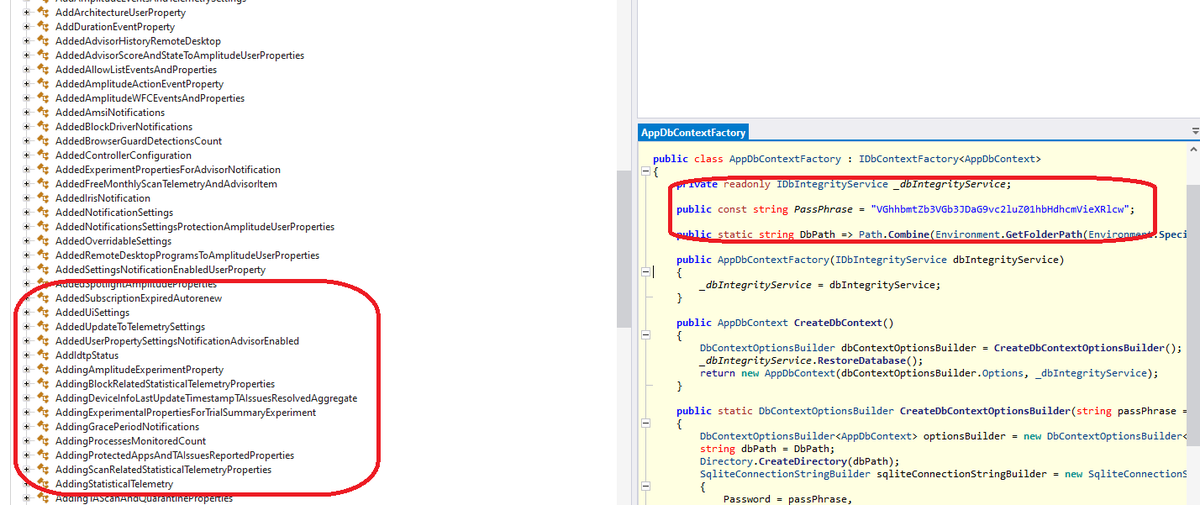Image resolution: width=1200 pixels, height=505 pixels.
Task: Click the Password property in the initializer
Action: [747, 500]
